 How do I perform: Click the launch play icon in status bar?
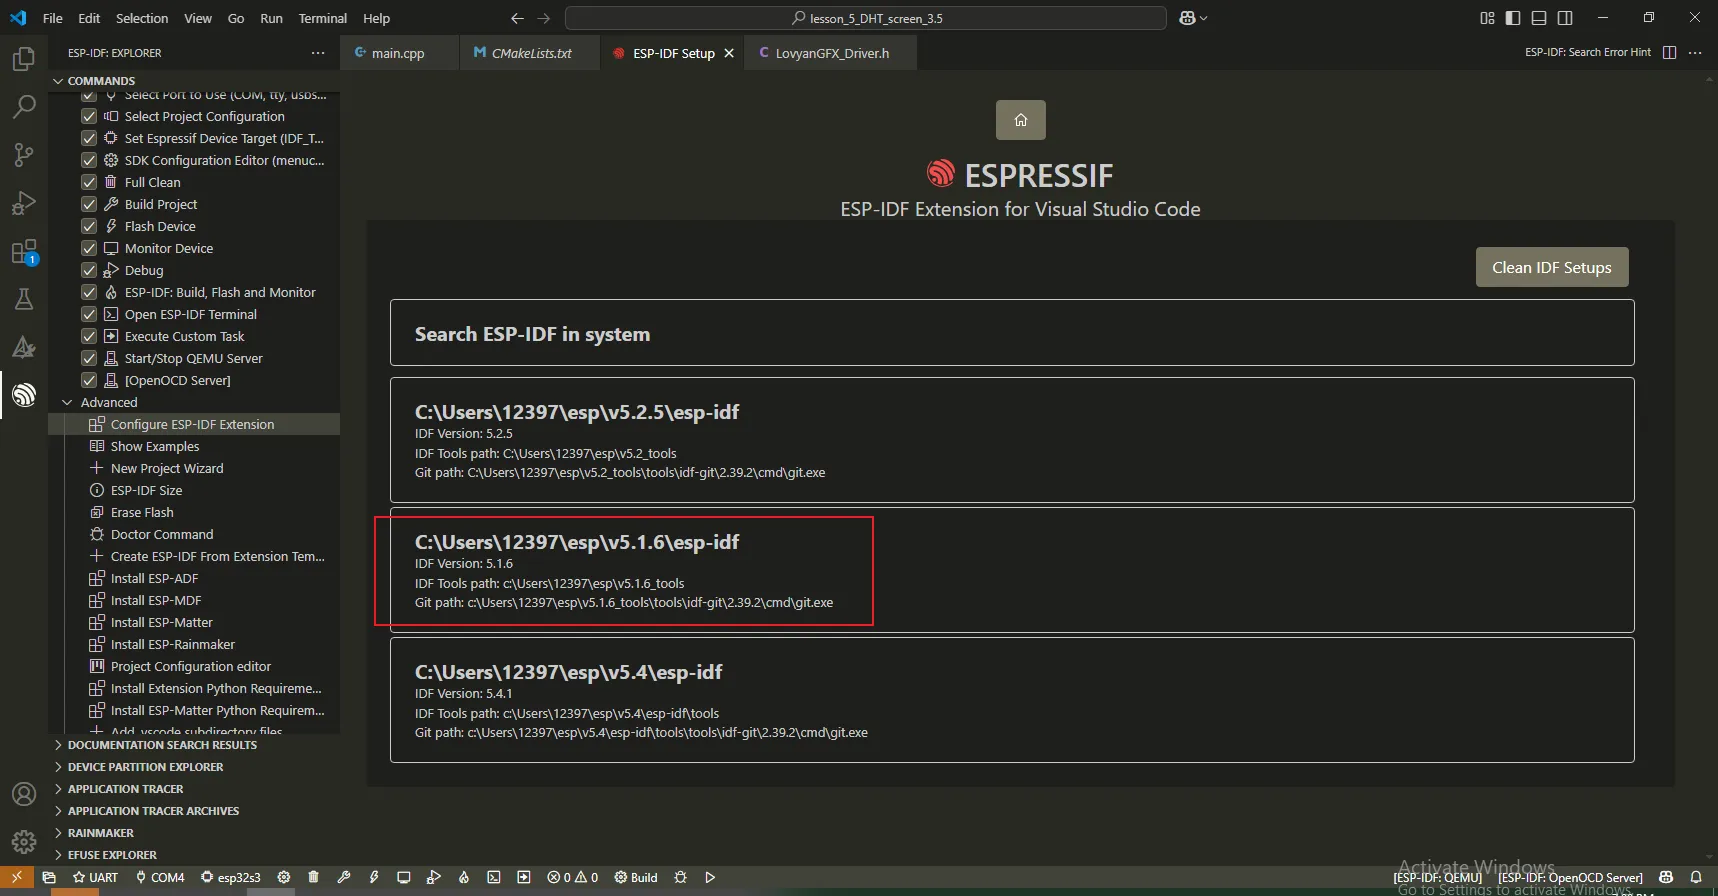coord(710,877)
